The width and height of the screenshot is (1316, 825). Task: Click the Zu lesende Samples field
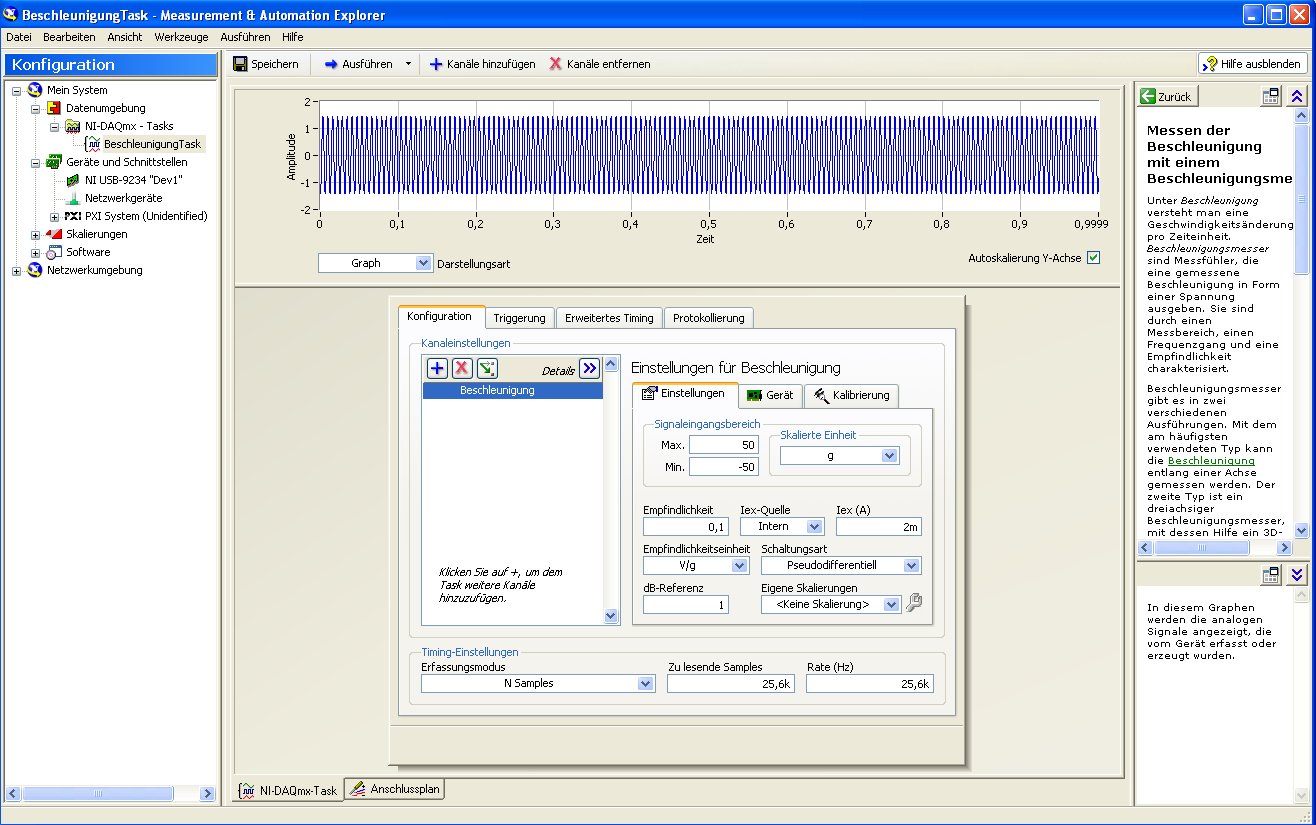coord(731,683)
